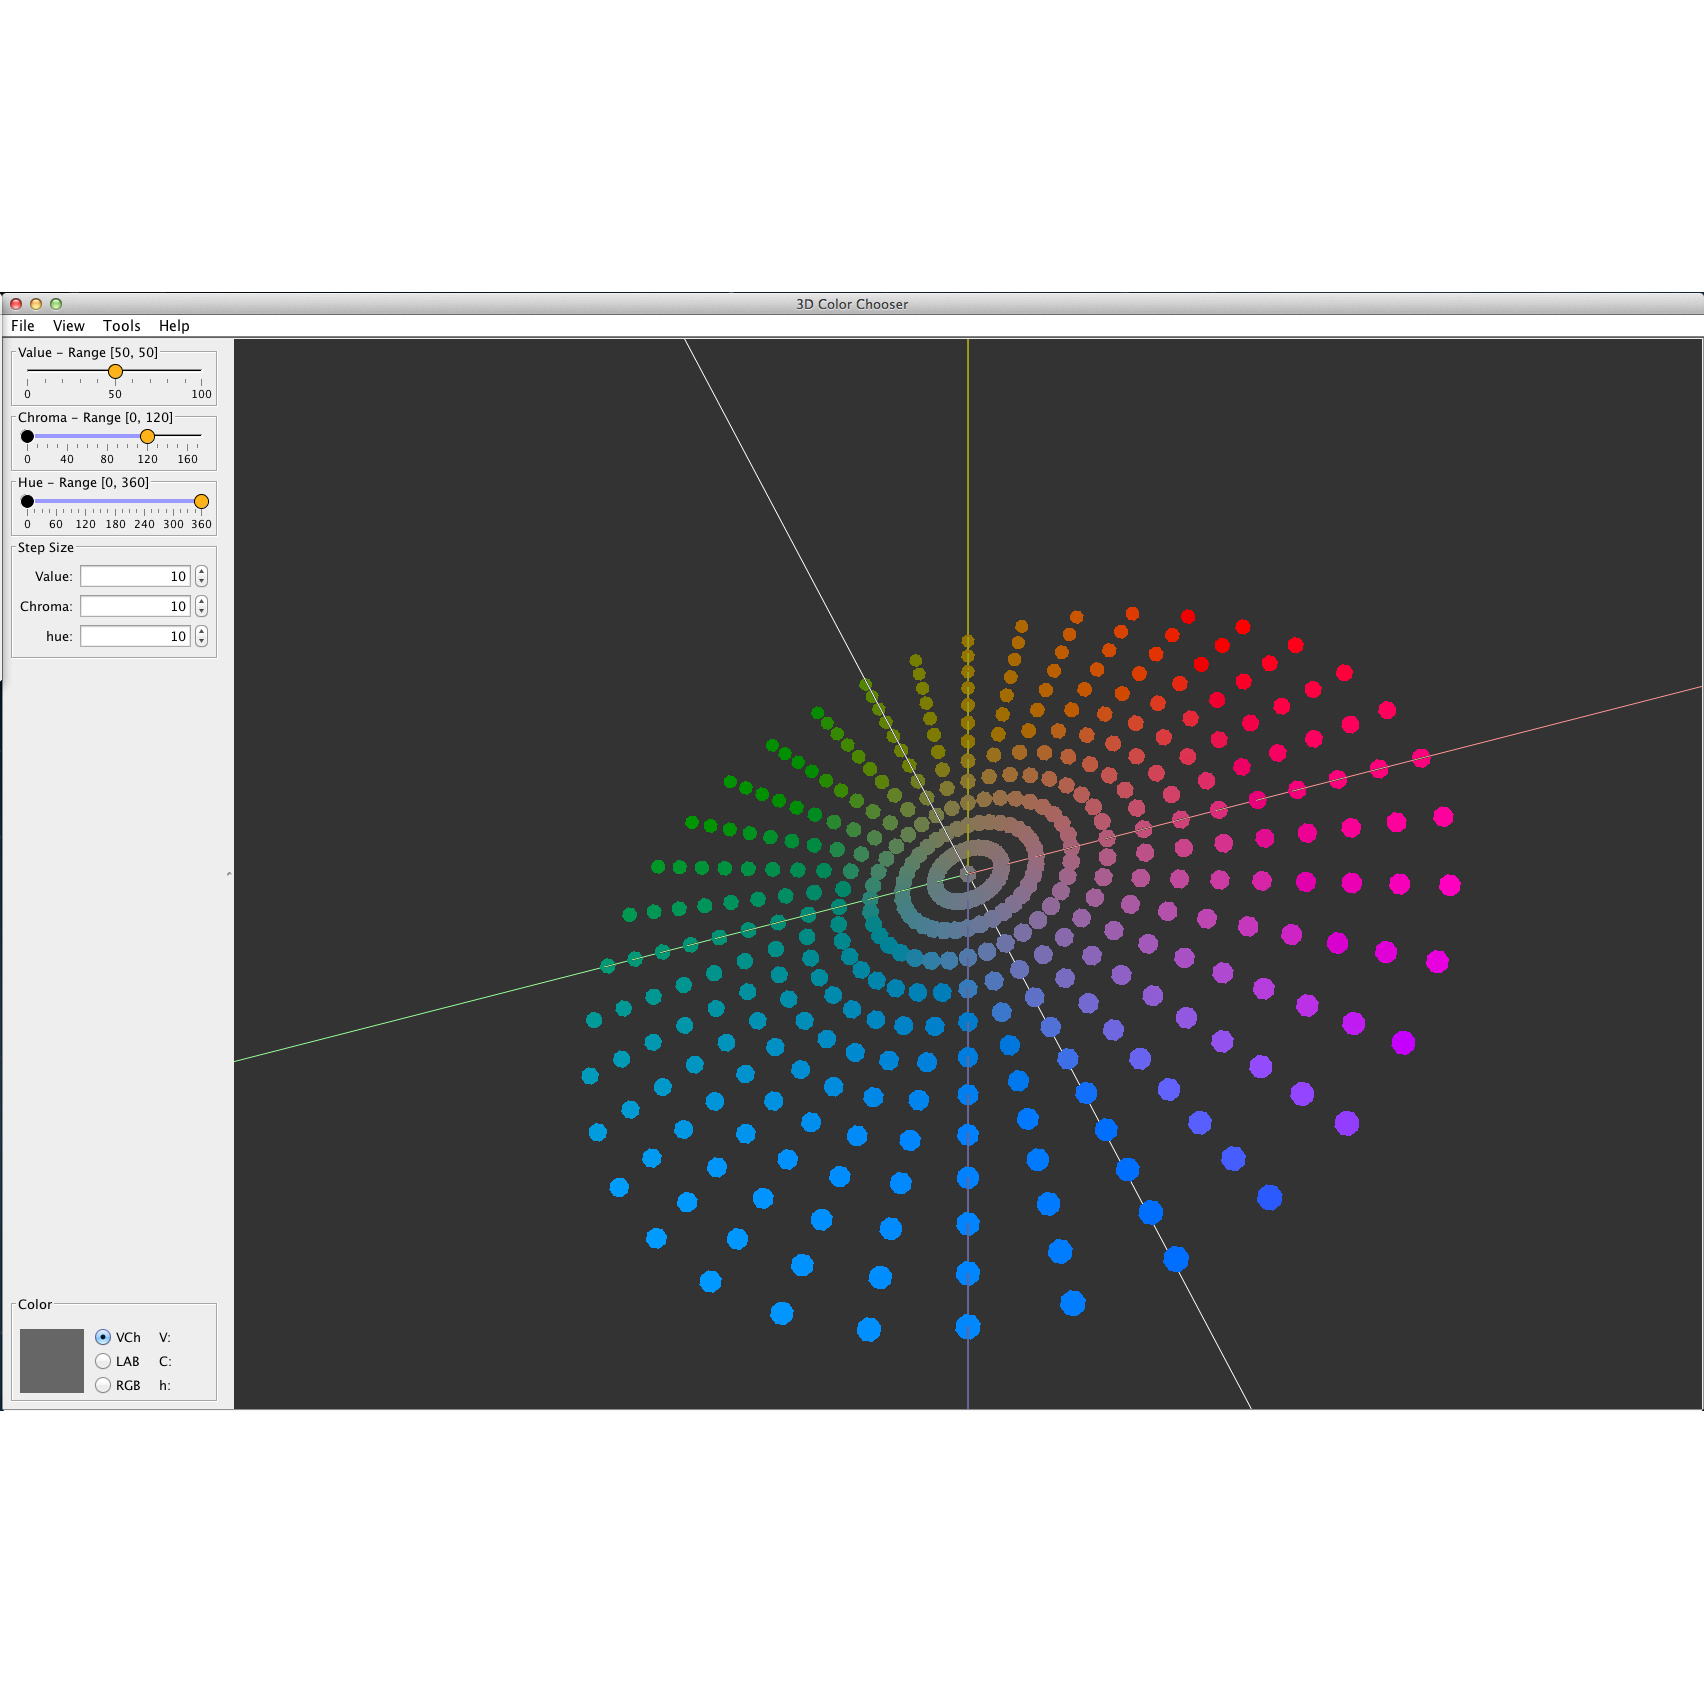Click the 'Step Size' group label
Screen dimensions: 1704x1704
(x=46, y=548)
